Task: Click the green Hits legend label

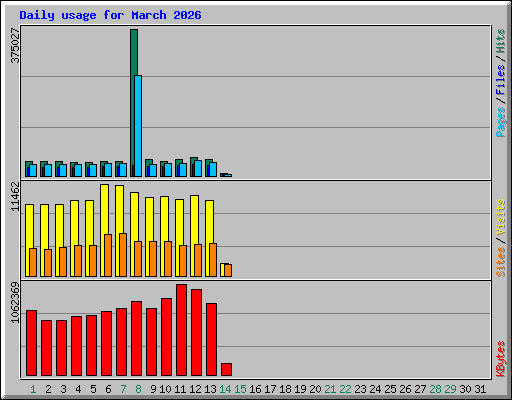Action: [x=500, y=41]
